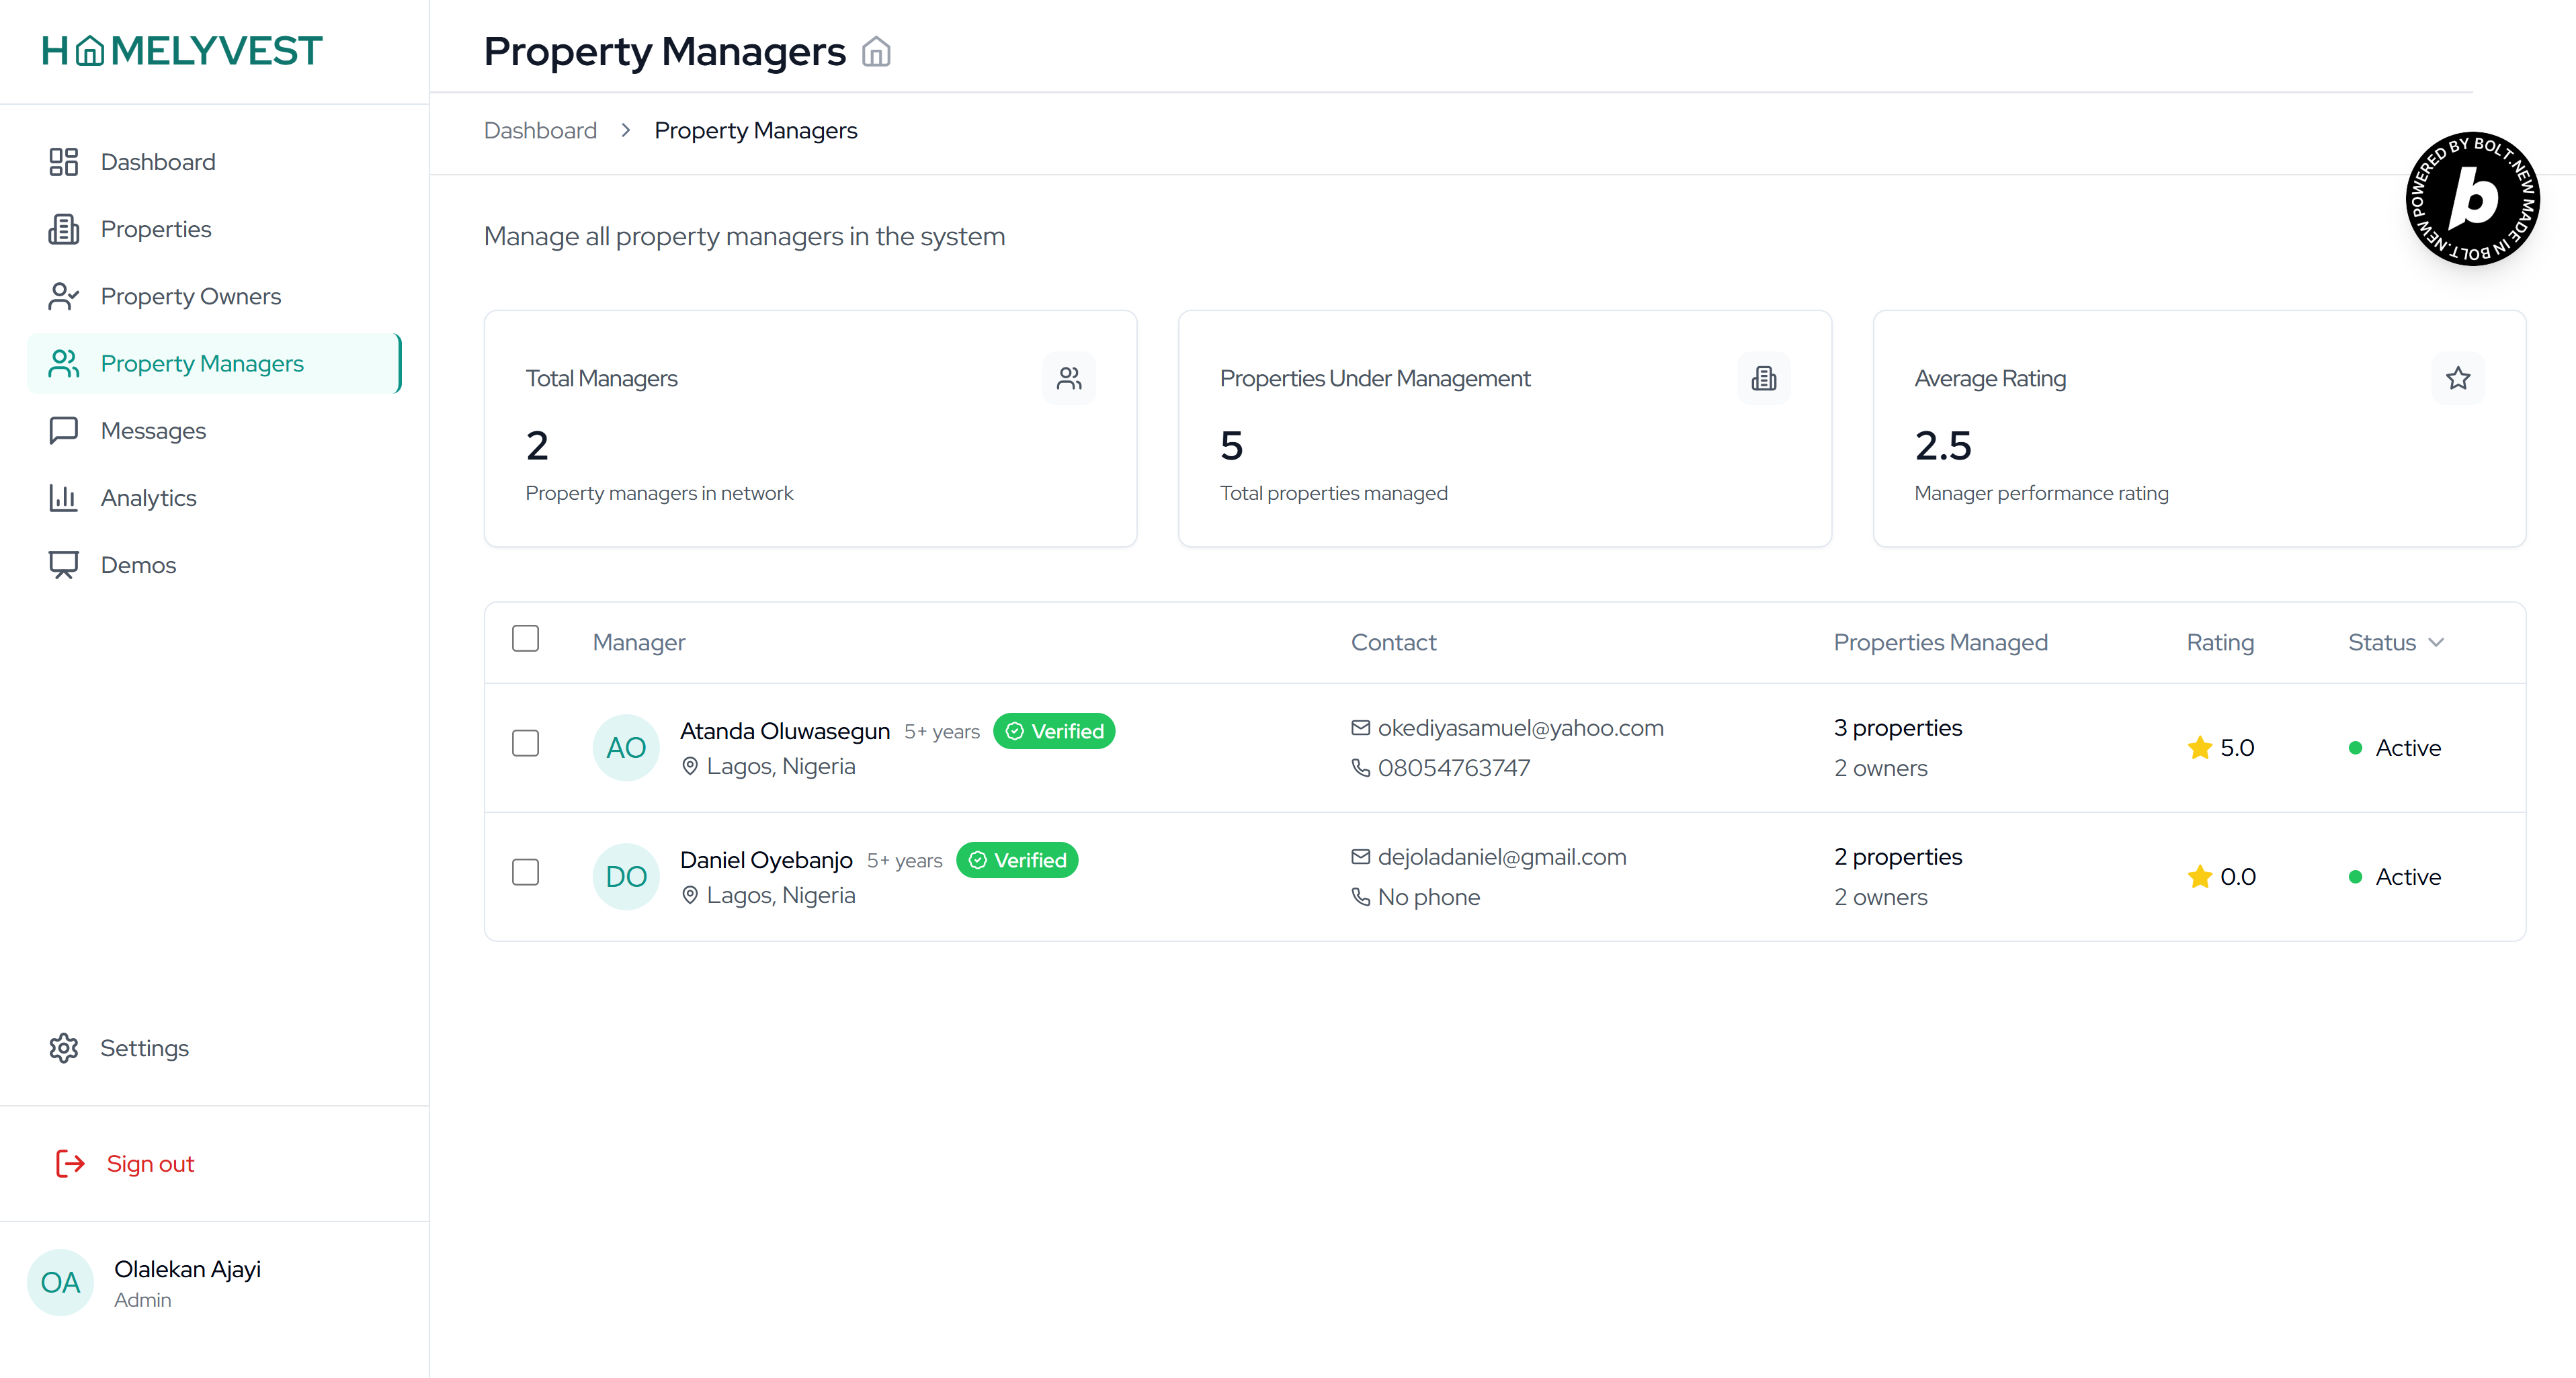
Task: Click the Total Managers people icon
Action: pos(1069,378)
